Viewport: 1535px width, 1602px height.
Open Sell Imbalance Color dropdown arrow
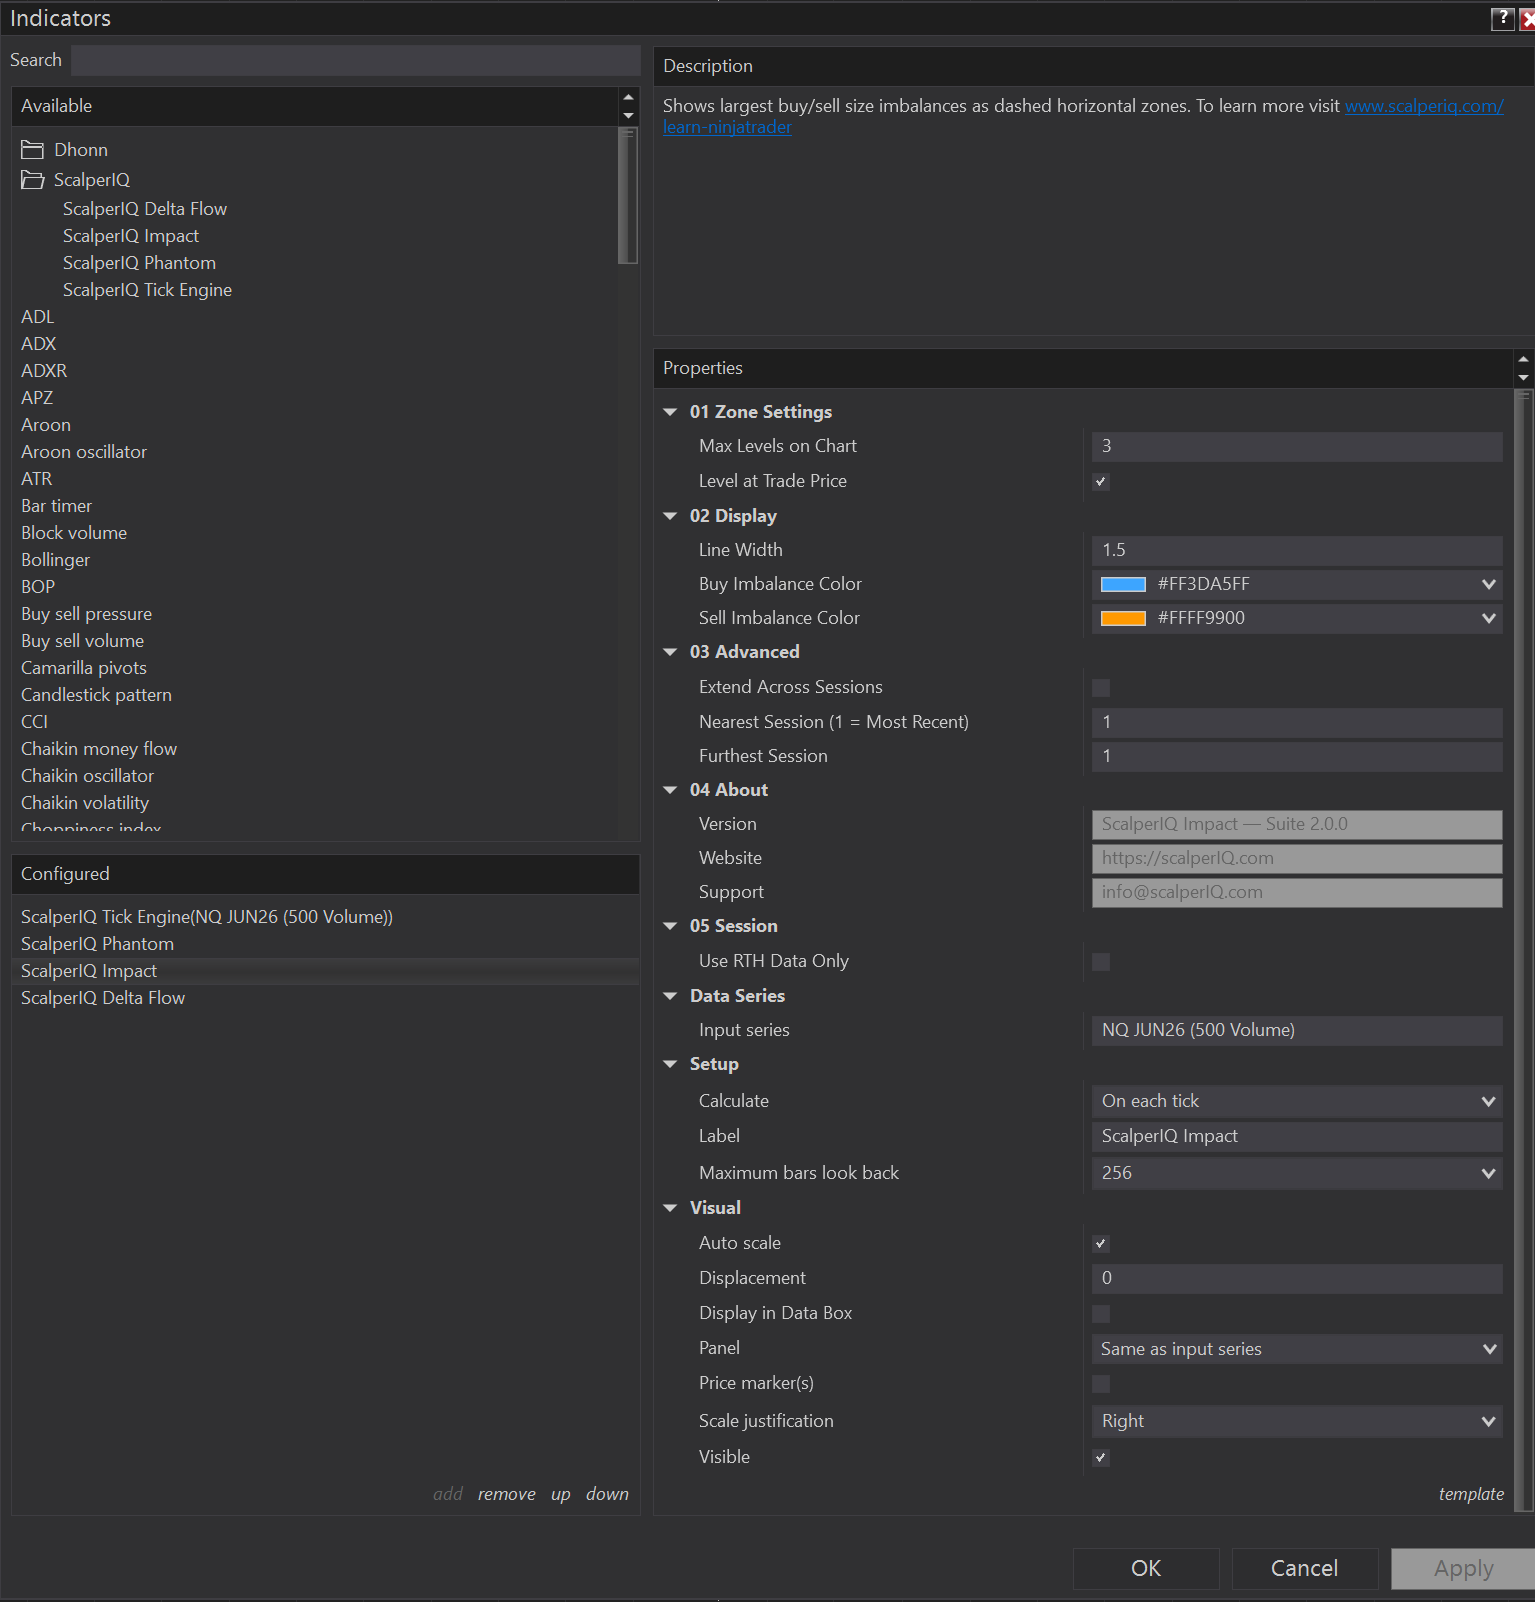coord(1488,618)
